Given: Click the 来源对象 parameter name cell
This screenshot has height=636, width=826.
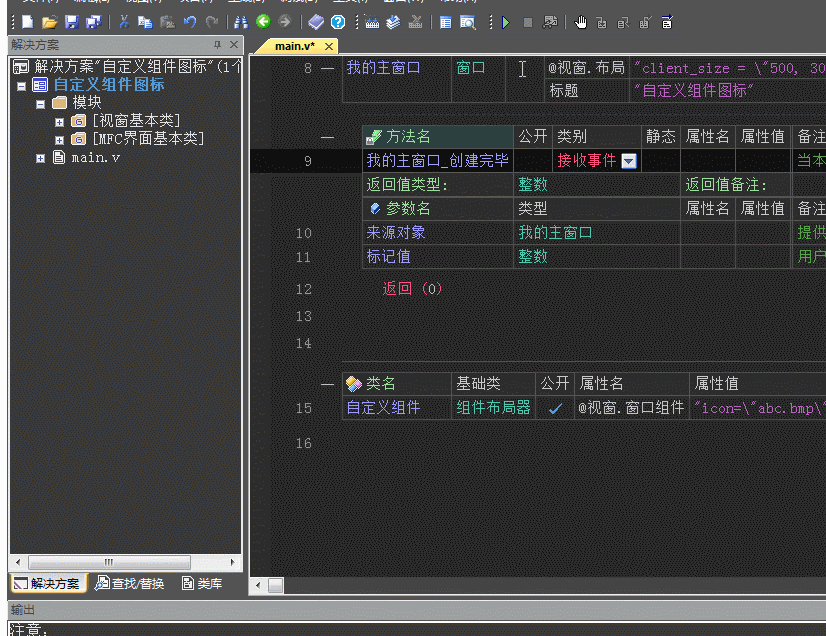Looking at the screenshot, I should 438,232.
